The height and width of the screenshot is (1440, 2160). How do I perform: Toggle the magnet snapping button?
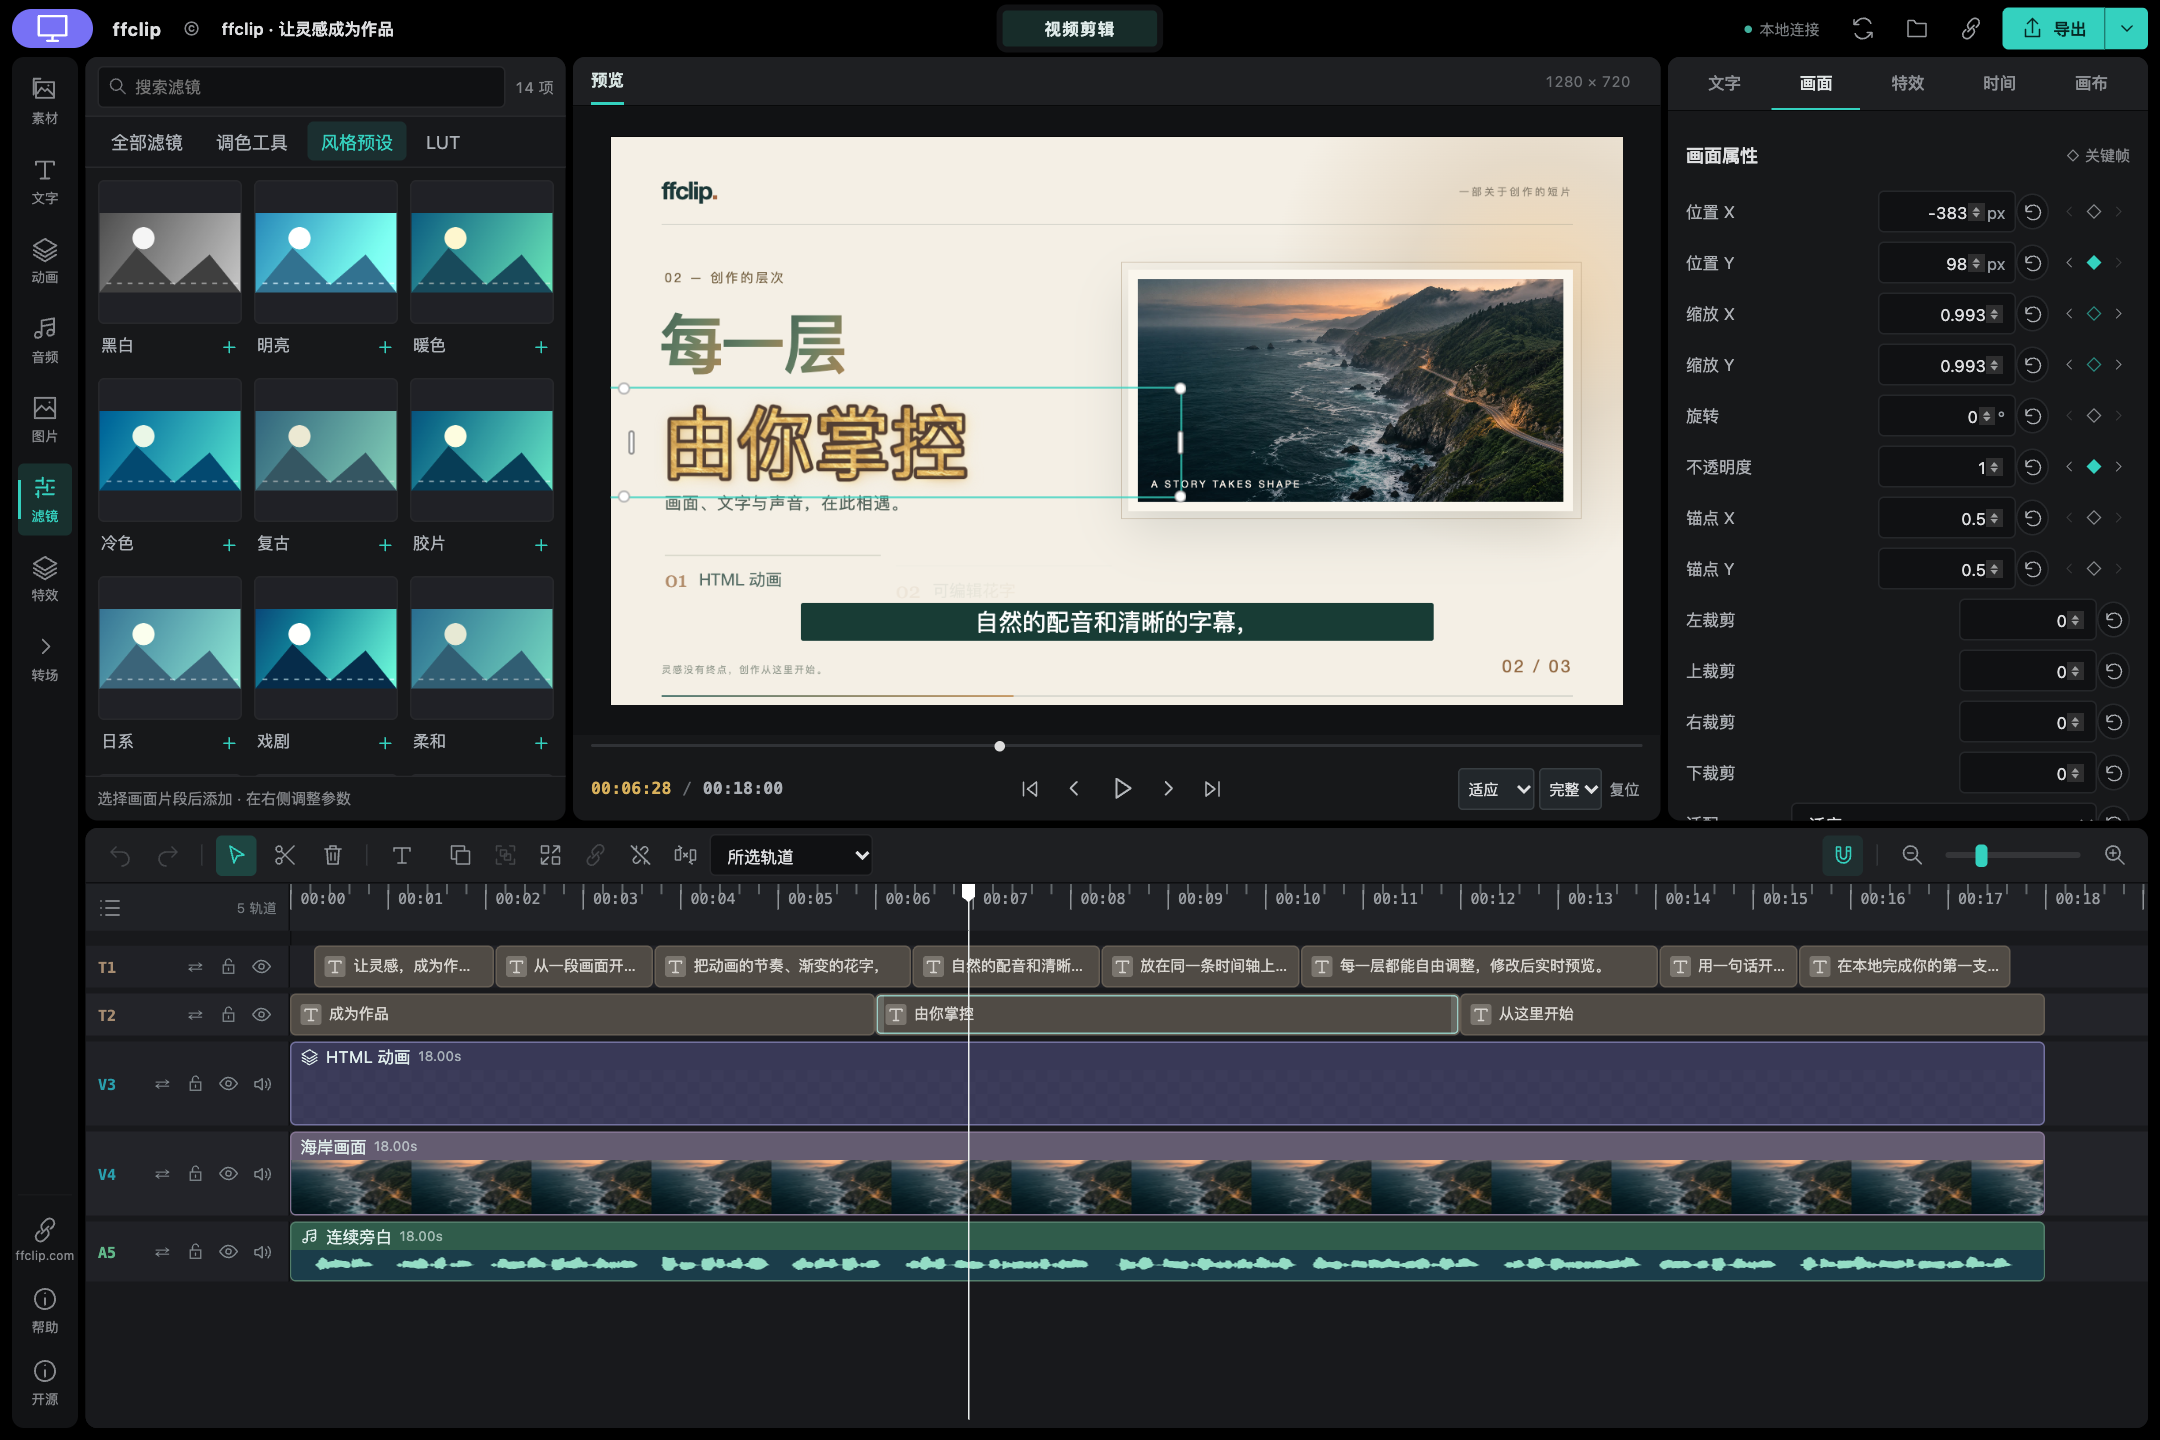click(x=1842, y=855)
